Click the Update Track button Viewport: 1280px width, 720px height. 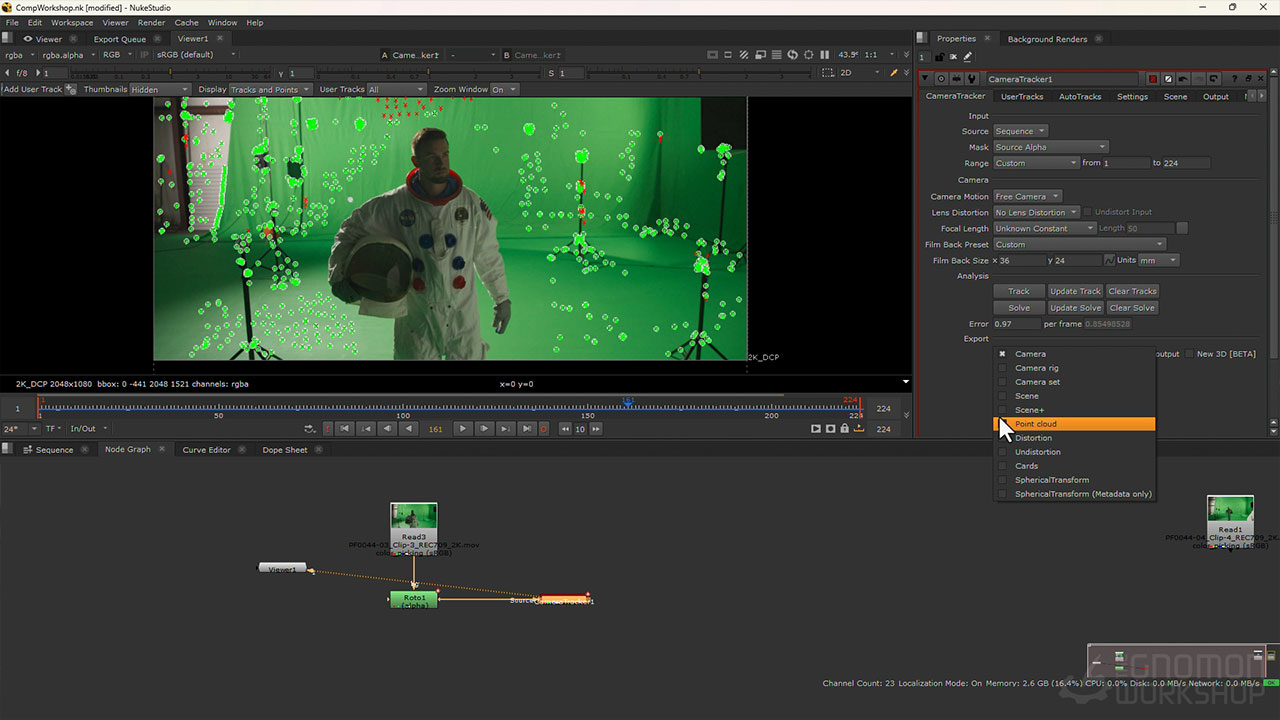pyautogui.click(x=1075, y=291)
